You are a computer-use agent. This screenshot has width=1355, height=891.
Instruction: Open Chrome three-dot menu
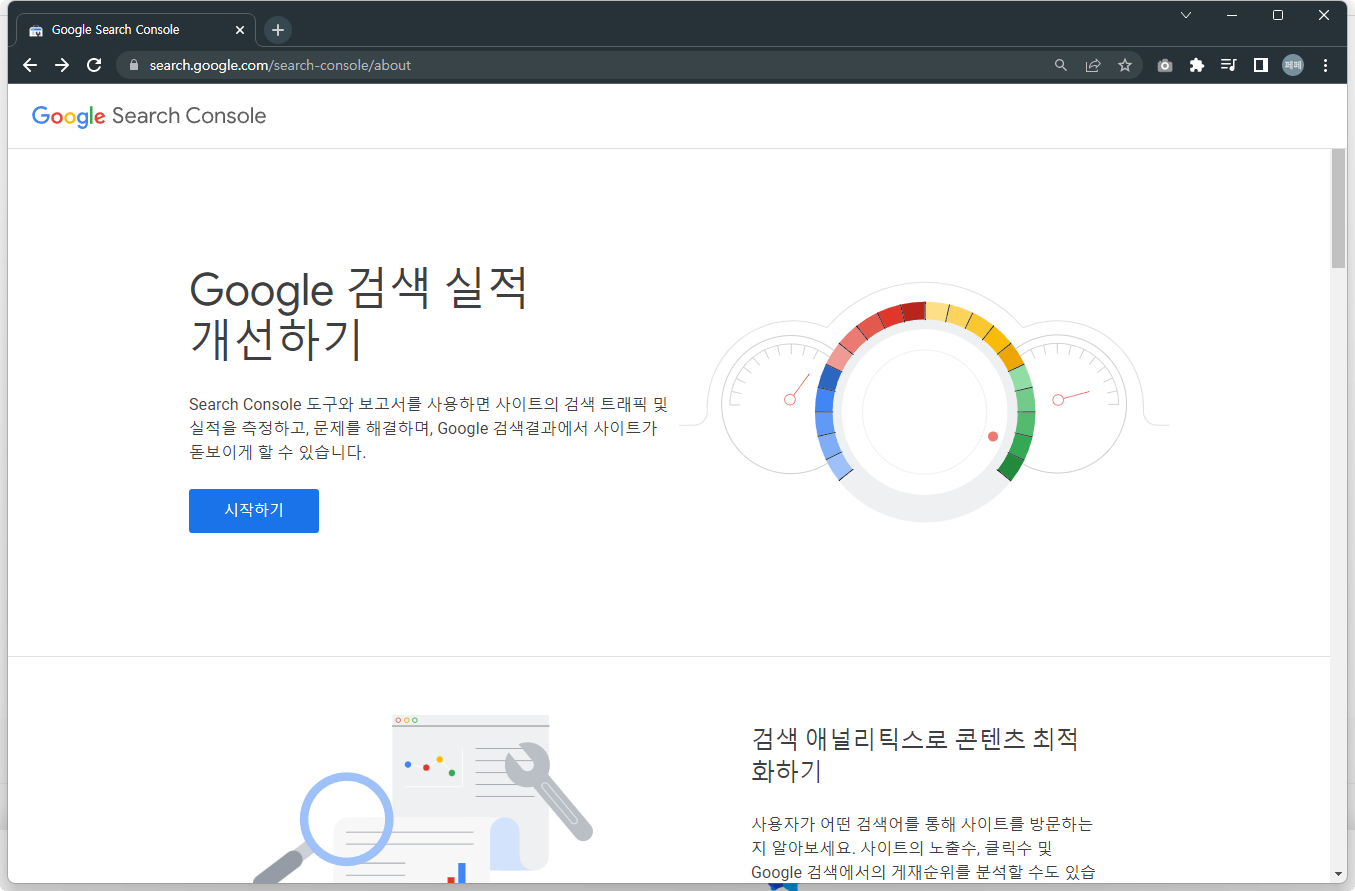click(x=1326, y=65)
